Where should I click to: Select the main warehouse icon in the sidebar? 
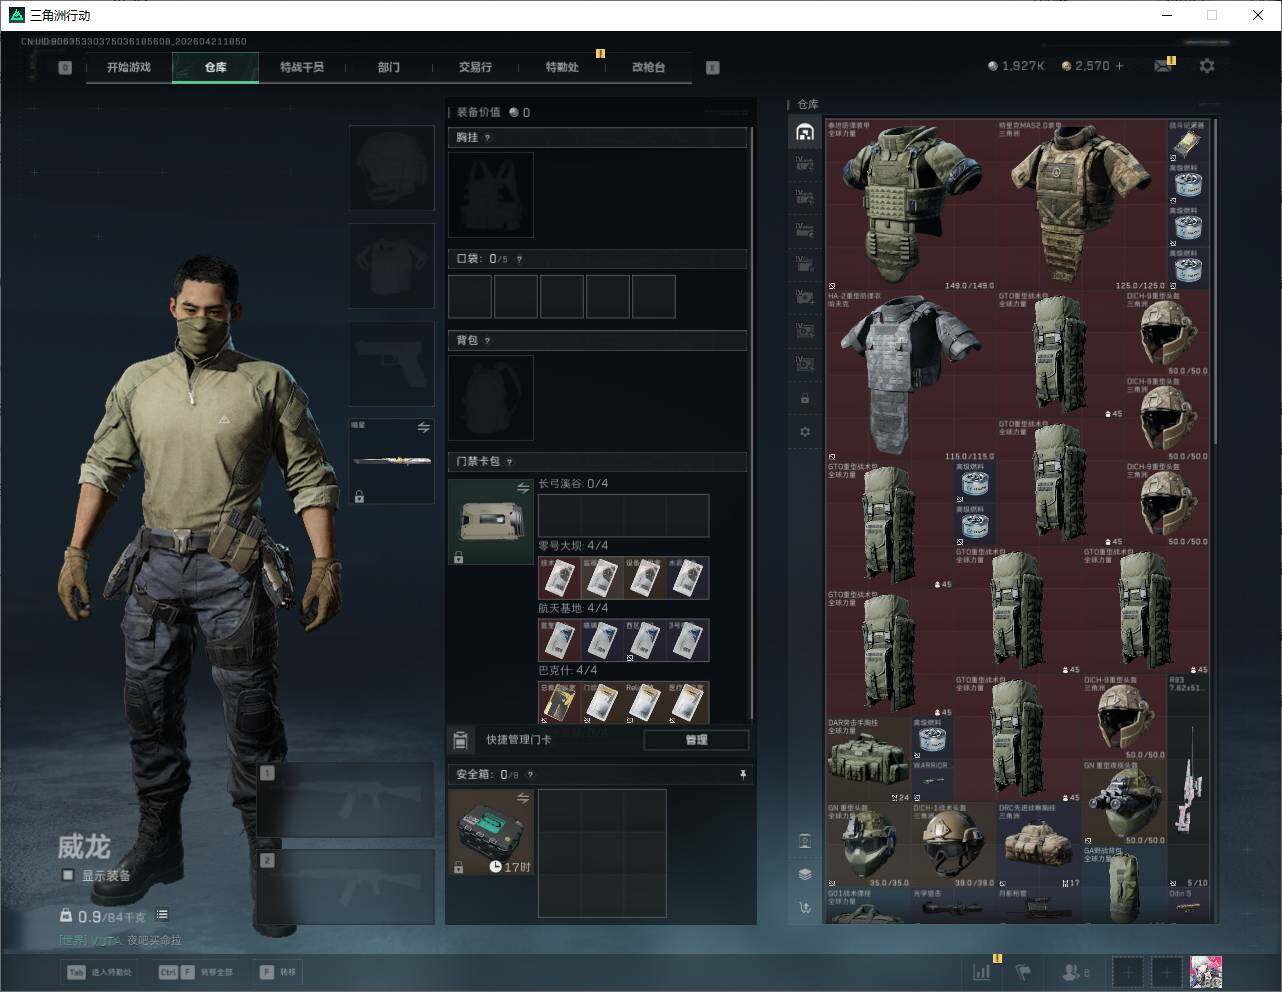[805, 132]
